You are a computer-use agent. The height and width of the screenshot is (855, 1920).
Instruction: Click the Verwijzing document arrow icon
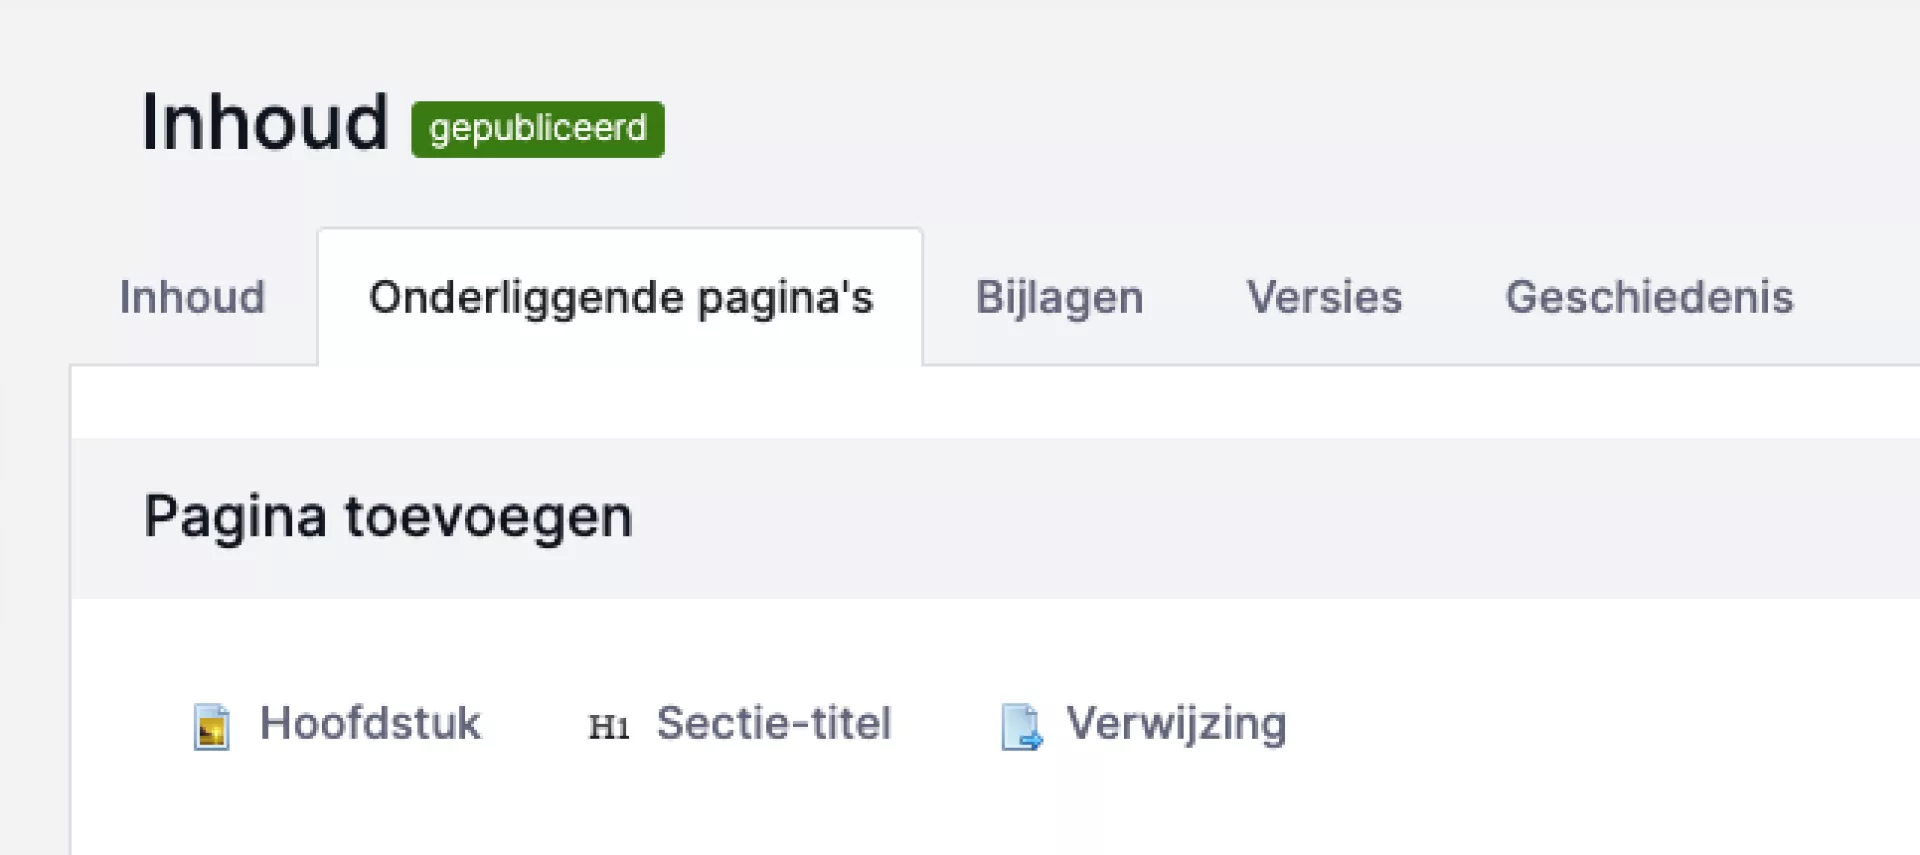[1022, 726]
